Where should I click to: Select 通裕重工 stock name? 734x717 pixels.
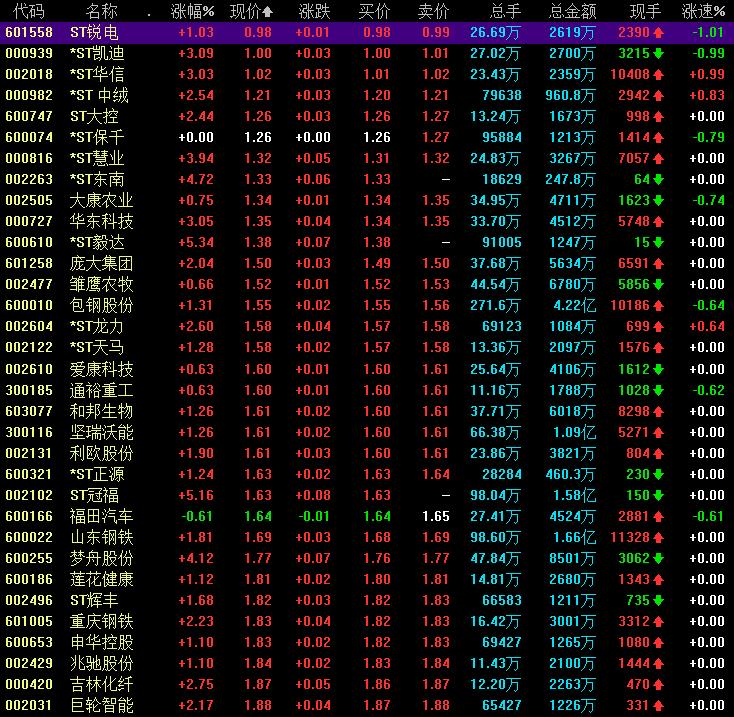click(x=102, y=390)
